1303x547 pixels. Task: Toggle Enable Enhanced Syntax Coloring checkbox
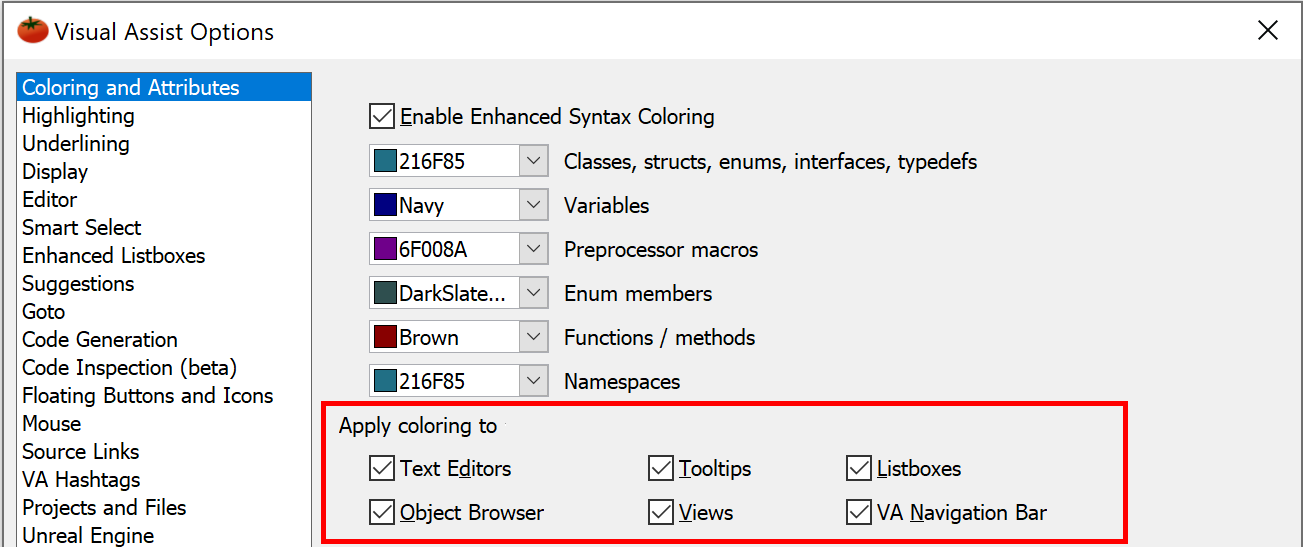(x=382, y=116)
